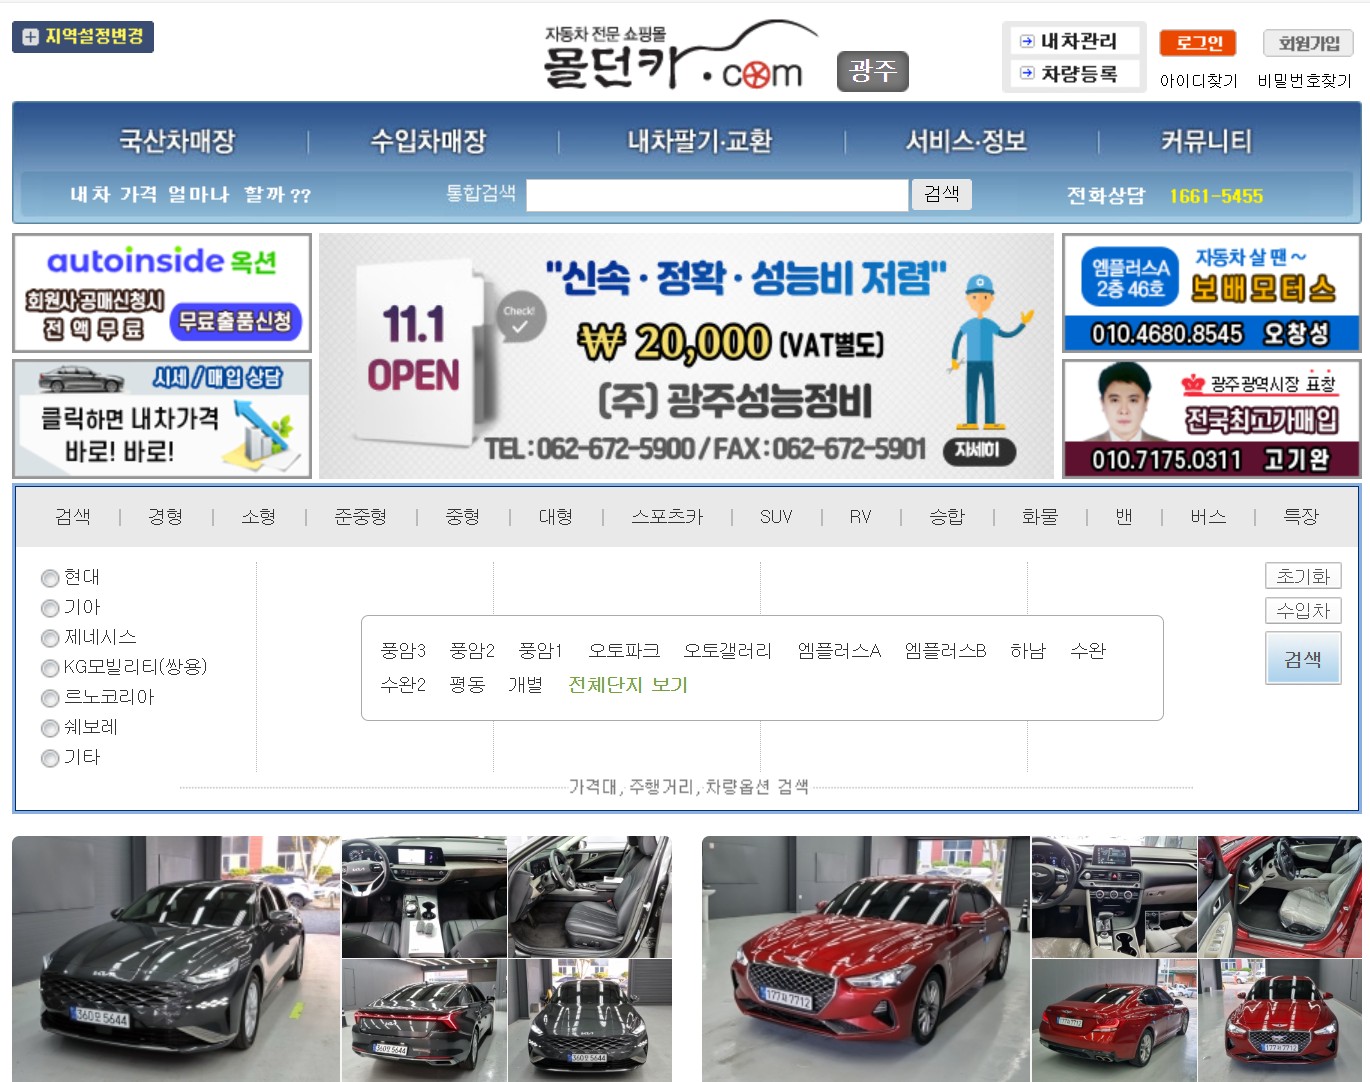Select the 현대 radio button
Viewport: 1370px width, 1082px height.
[50, 578]
